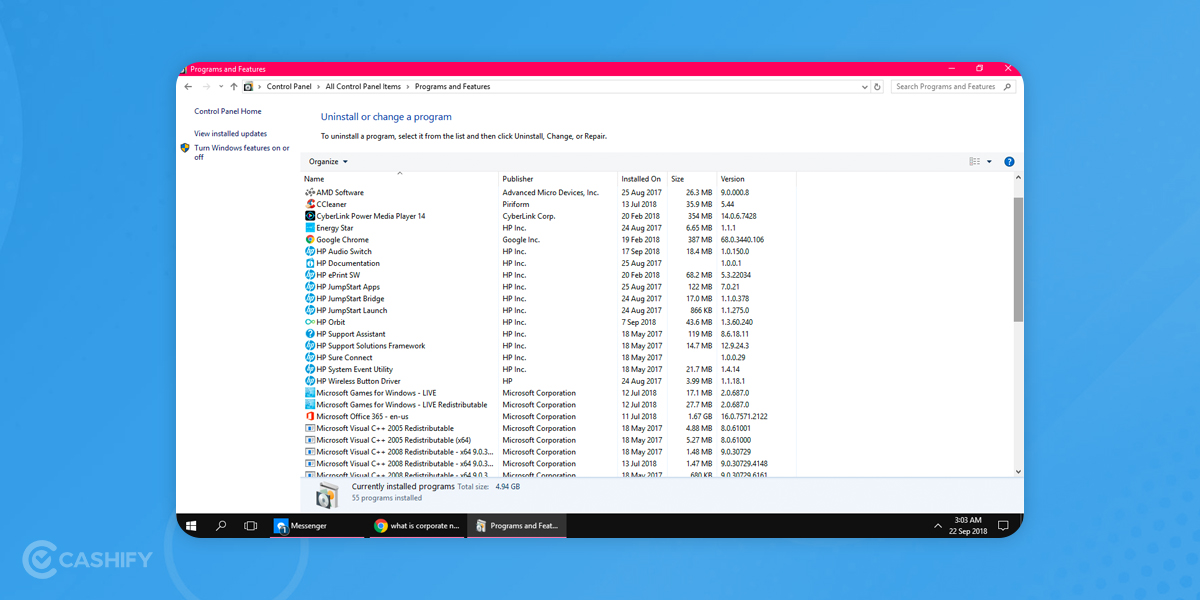The height and width of the screenshot is (600, 1200).
Task: Open the Organize dropdown menu
Action: [327, 161]
